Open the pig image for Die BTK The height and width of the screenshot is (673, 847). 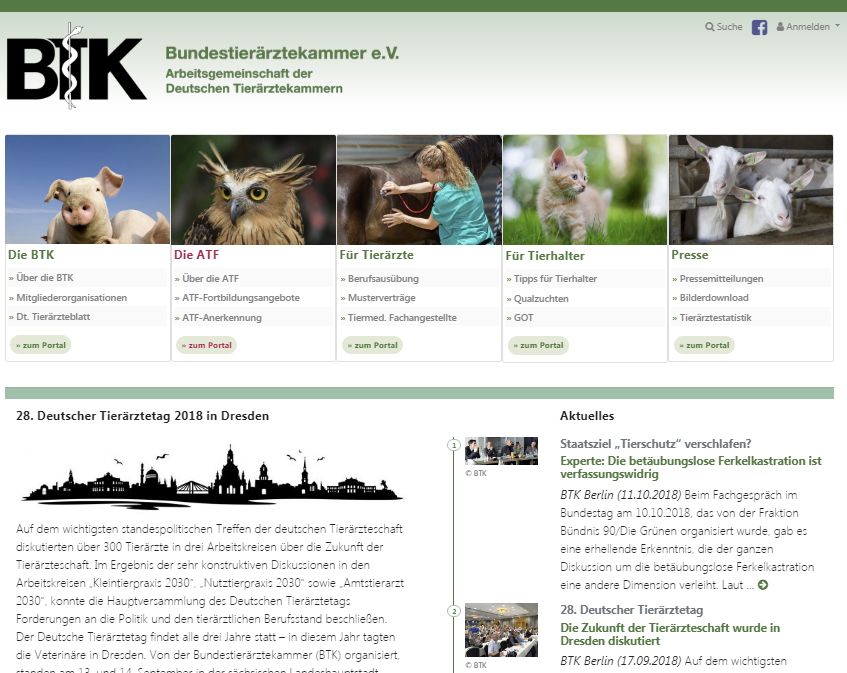(88, 190)
